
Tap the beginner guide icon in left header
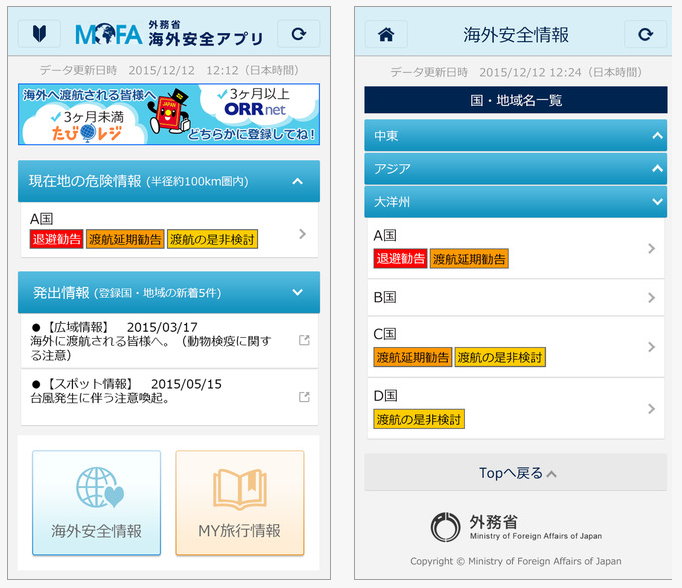coord(39,35)
